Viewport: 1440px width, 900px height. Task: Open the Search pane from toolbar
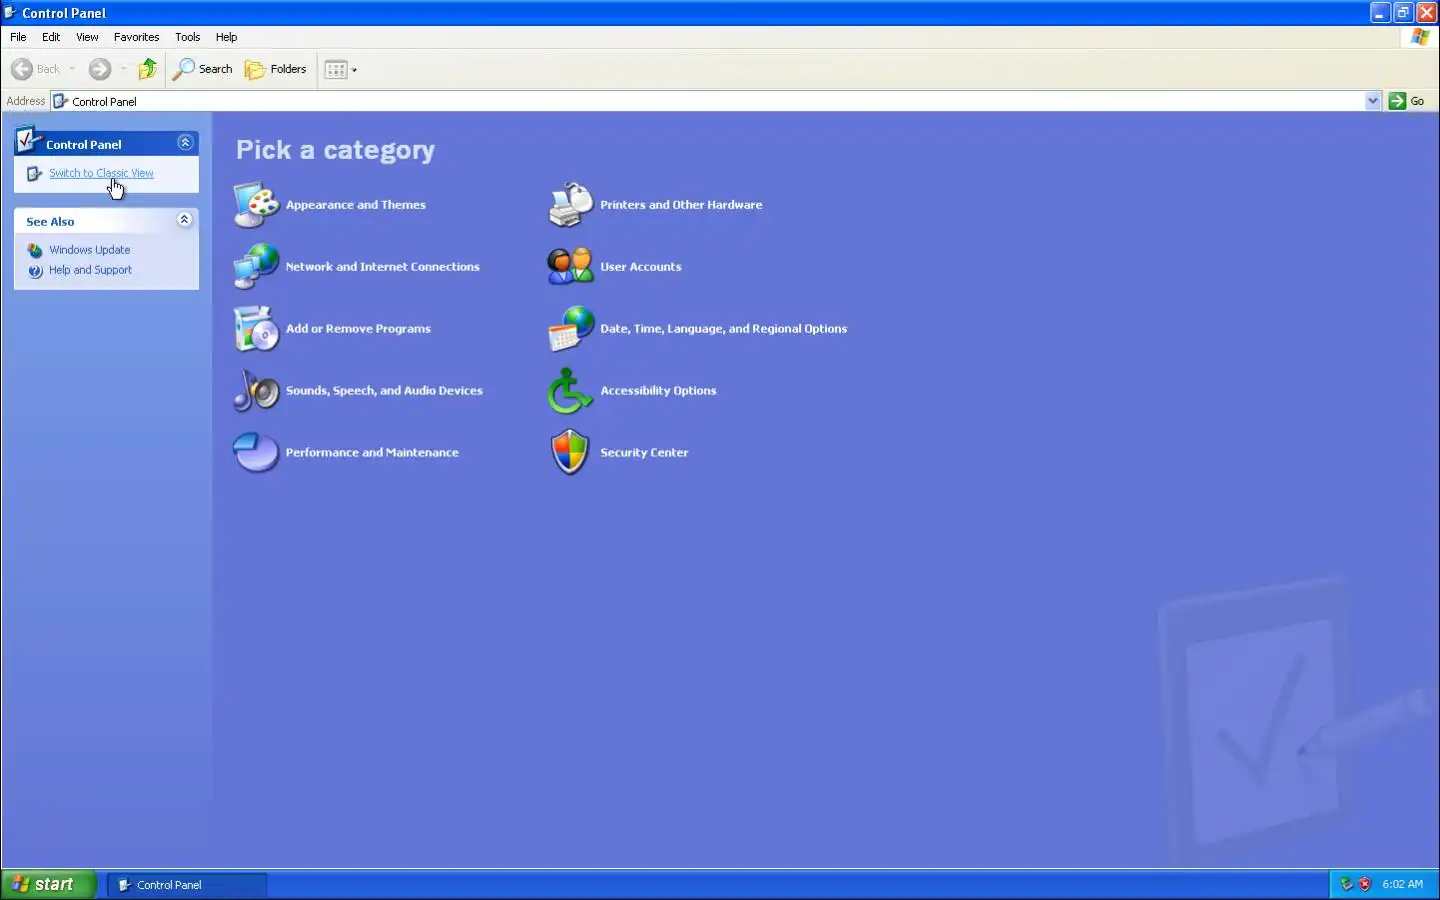[x=203, y=69]
